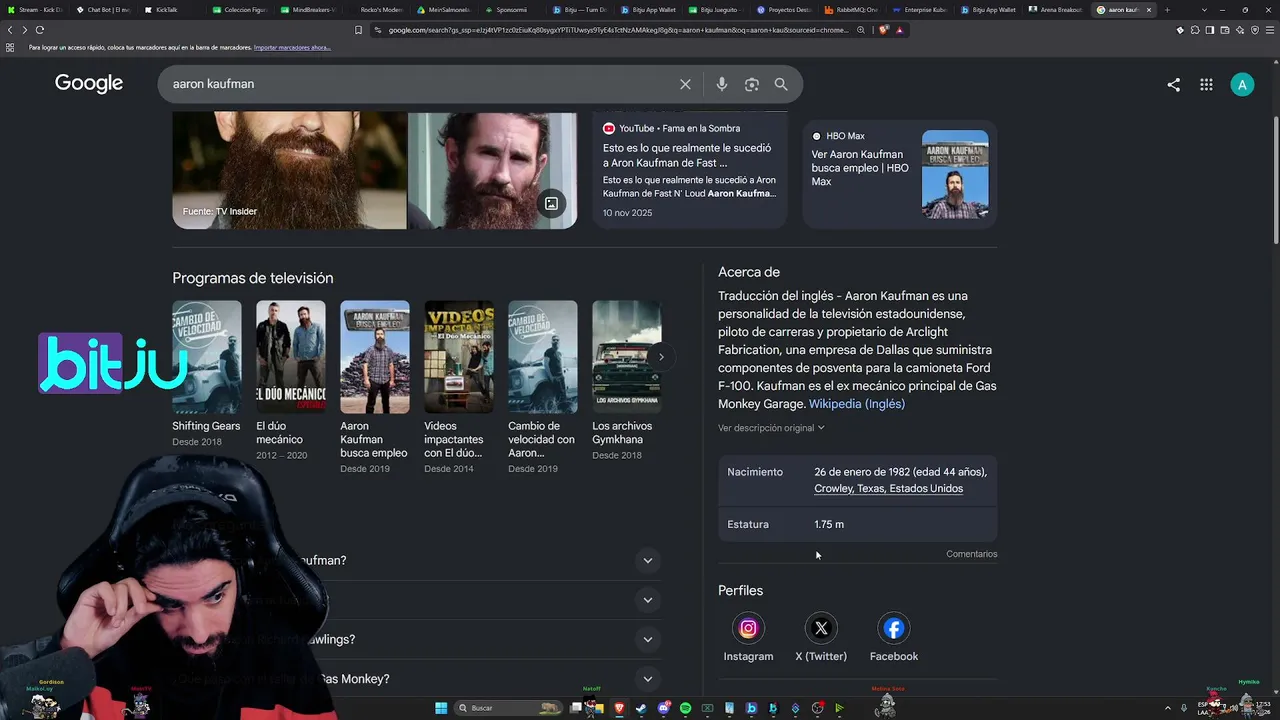The height and width of the screenshot is (720, 1280).
Task: Bookmark this page in address bar
Action: pos(359,30)
